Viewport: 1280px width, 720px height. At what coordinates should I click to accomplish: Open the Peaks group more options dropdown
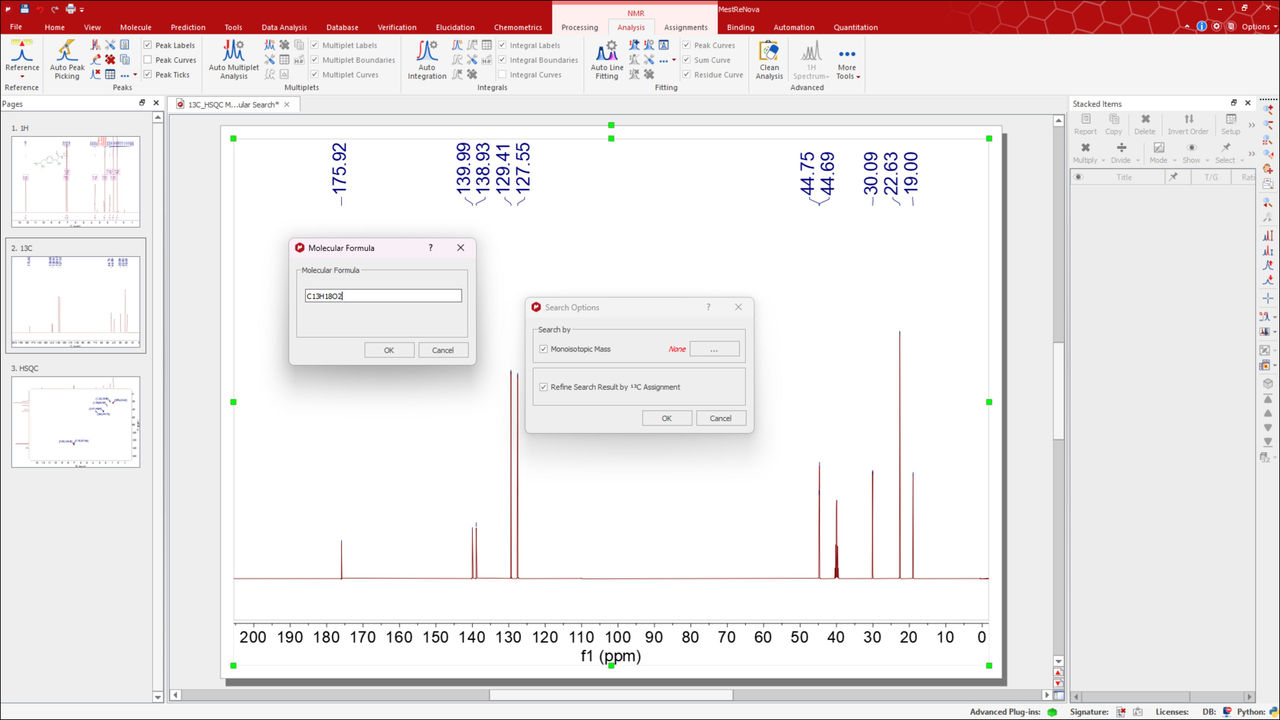128,74
